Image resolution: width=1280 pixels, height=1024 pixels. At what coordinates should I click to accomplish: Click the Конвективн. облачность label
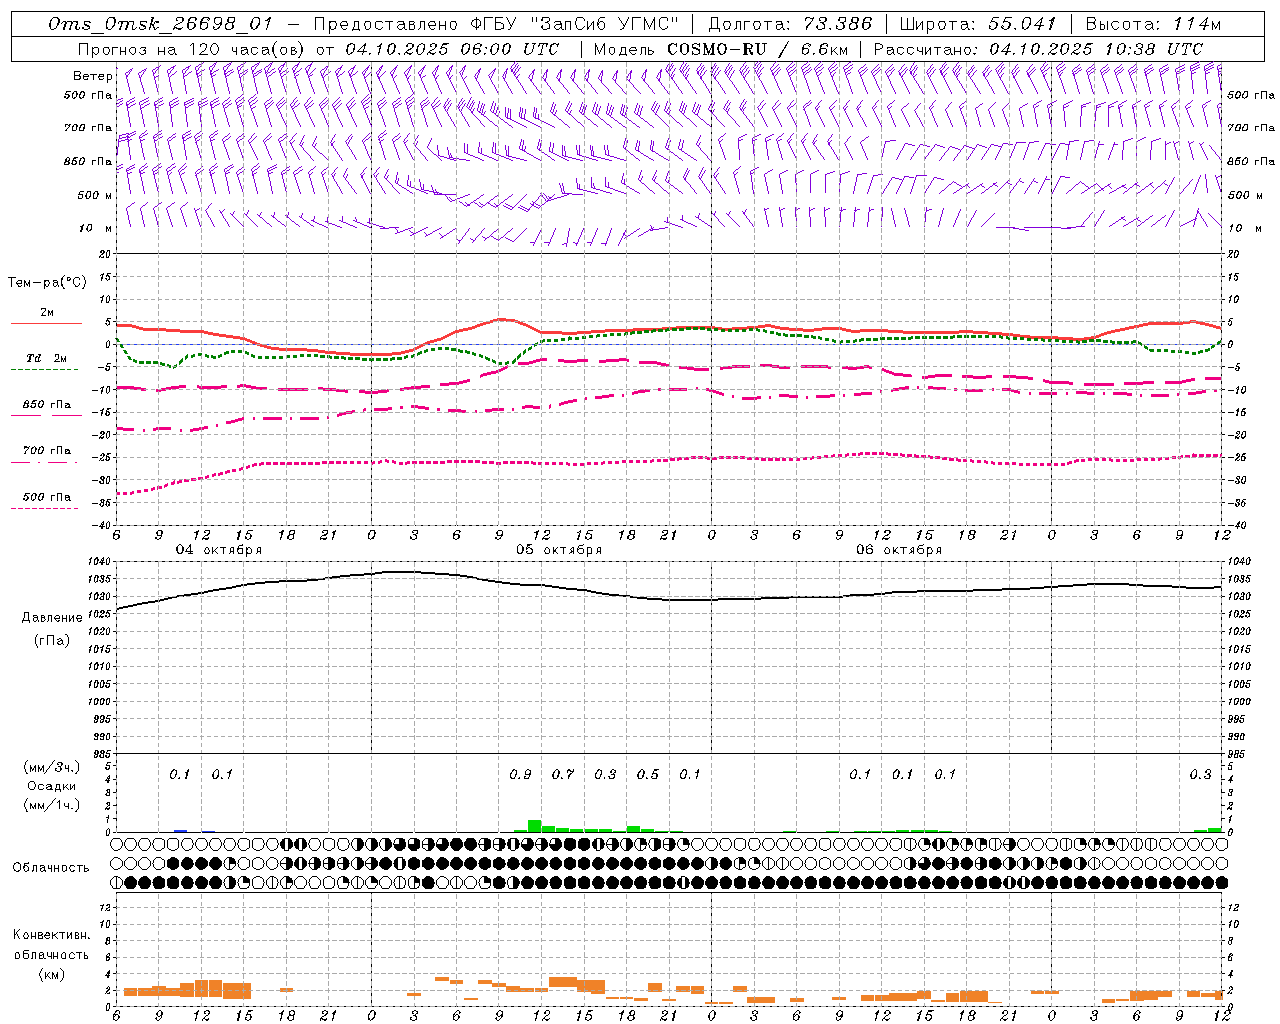point(51,945)
